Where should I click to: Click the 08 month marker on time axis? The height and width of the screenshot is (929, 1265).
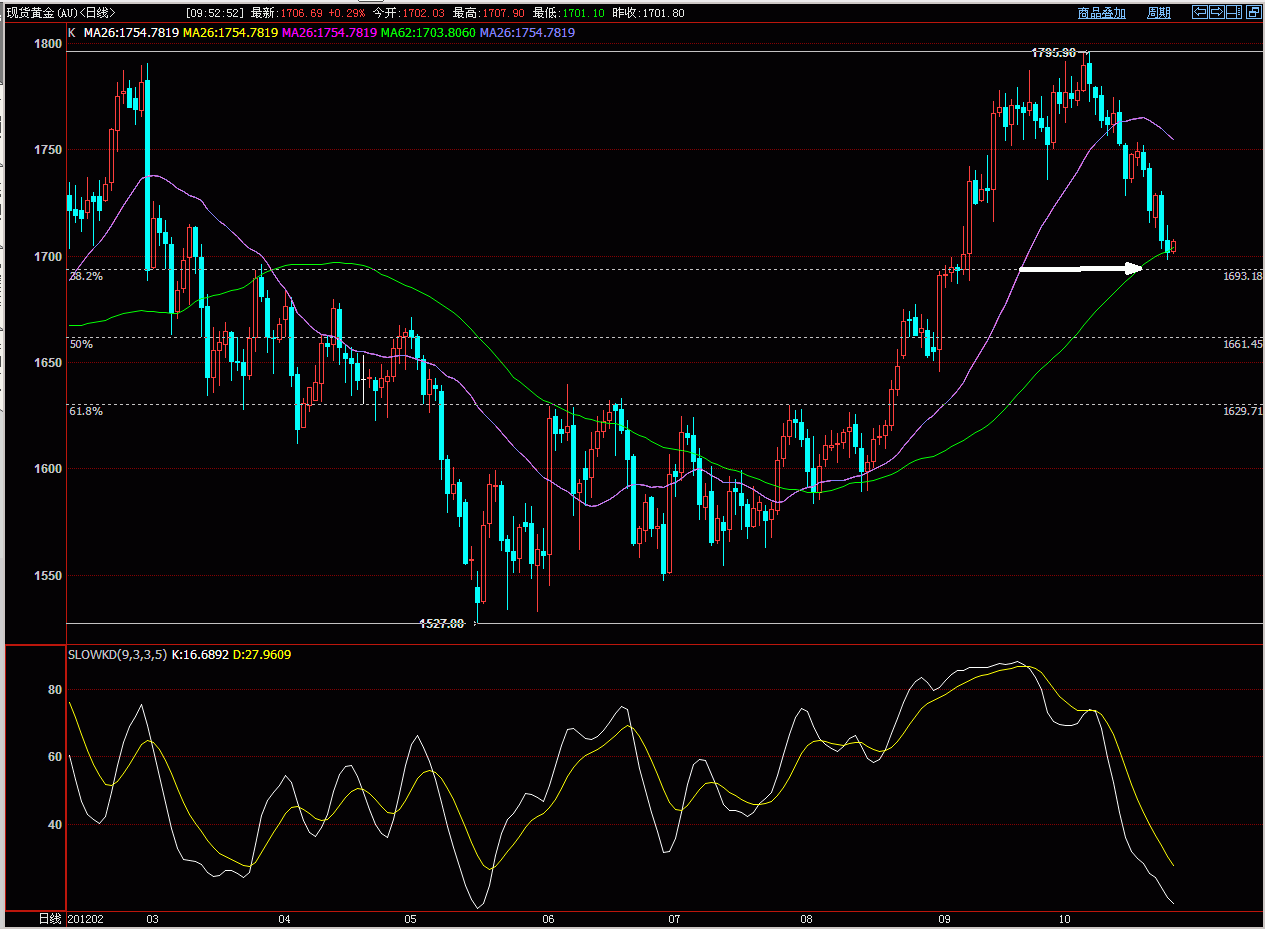click(806, 918)
